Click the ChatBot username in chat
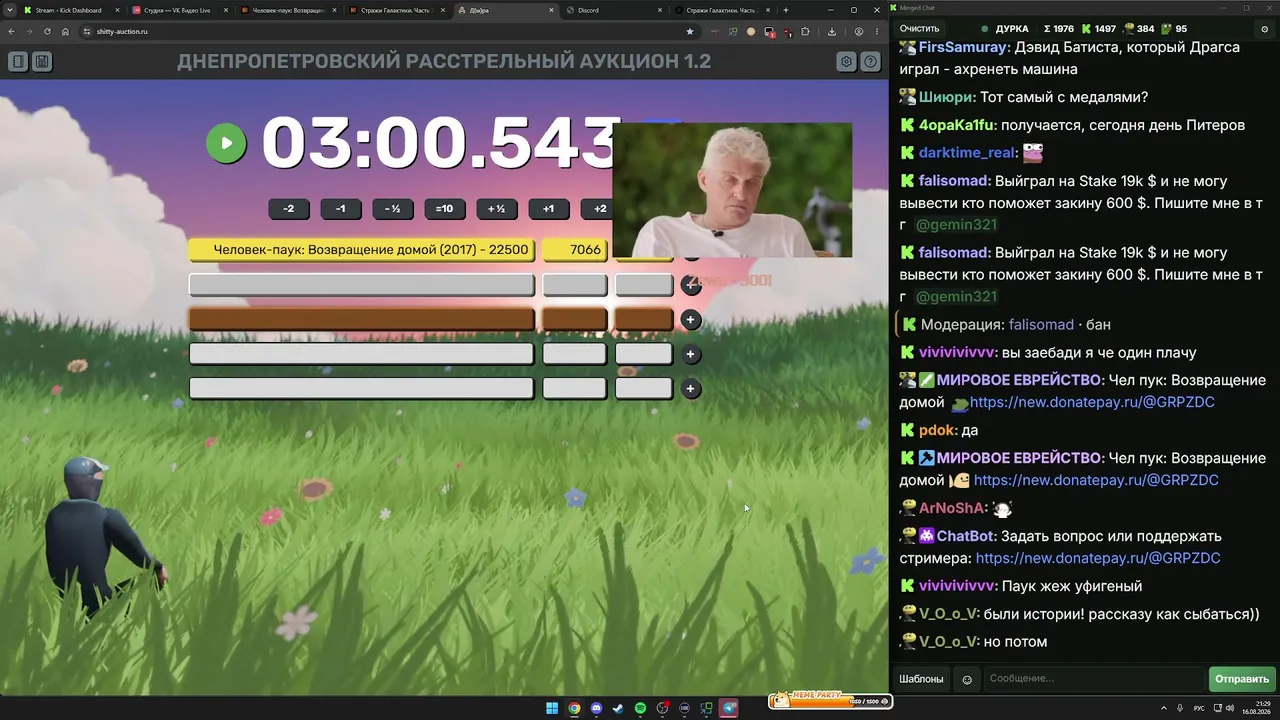1280x720 pixels. 966,536
